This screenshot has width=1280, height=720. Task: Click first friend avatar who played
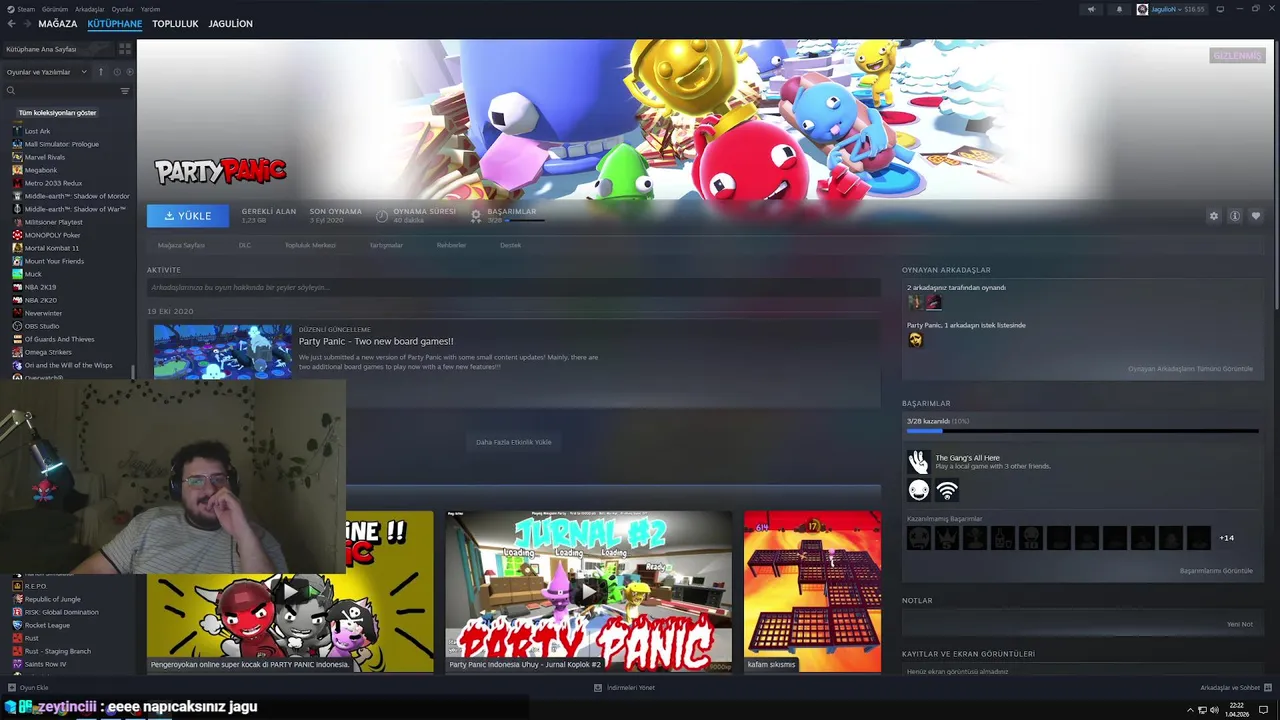pos(915,302)
